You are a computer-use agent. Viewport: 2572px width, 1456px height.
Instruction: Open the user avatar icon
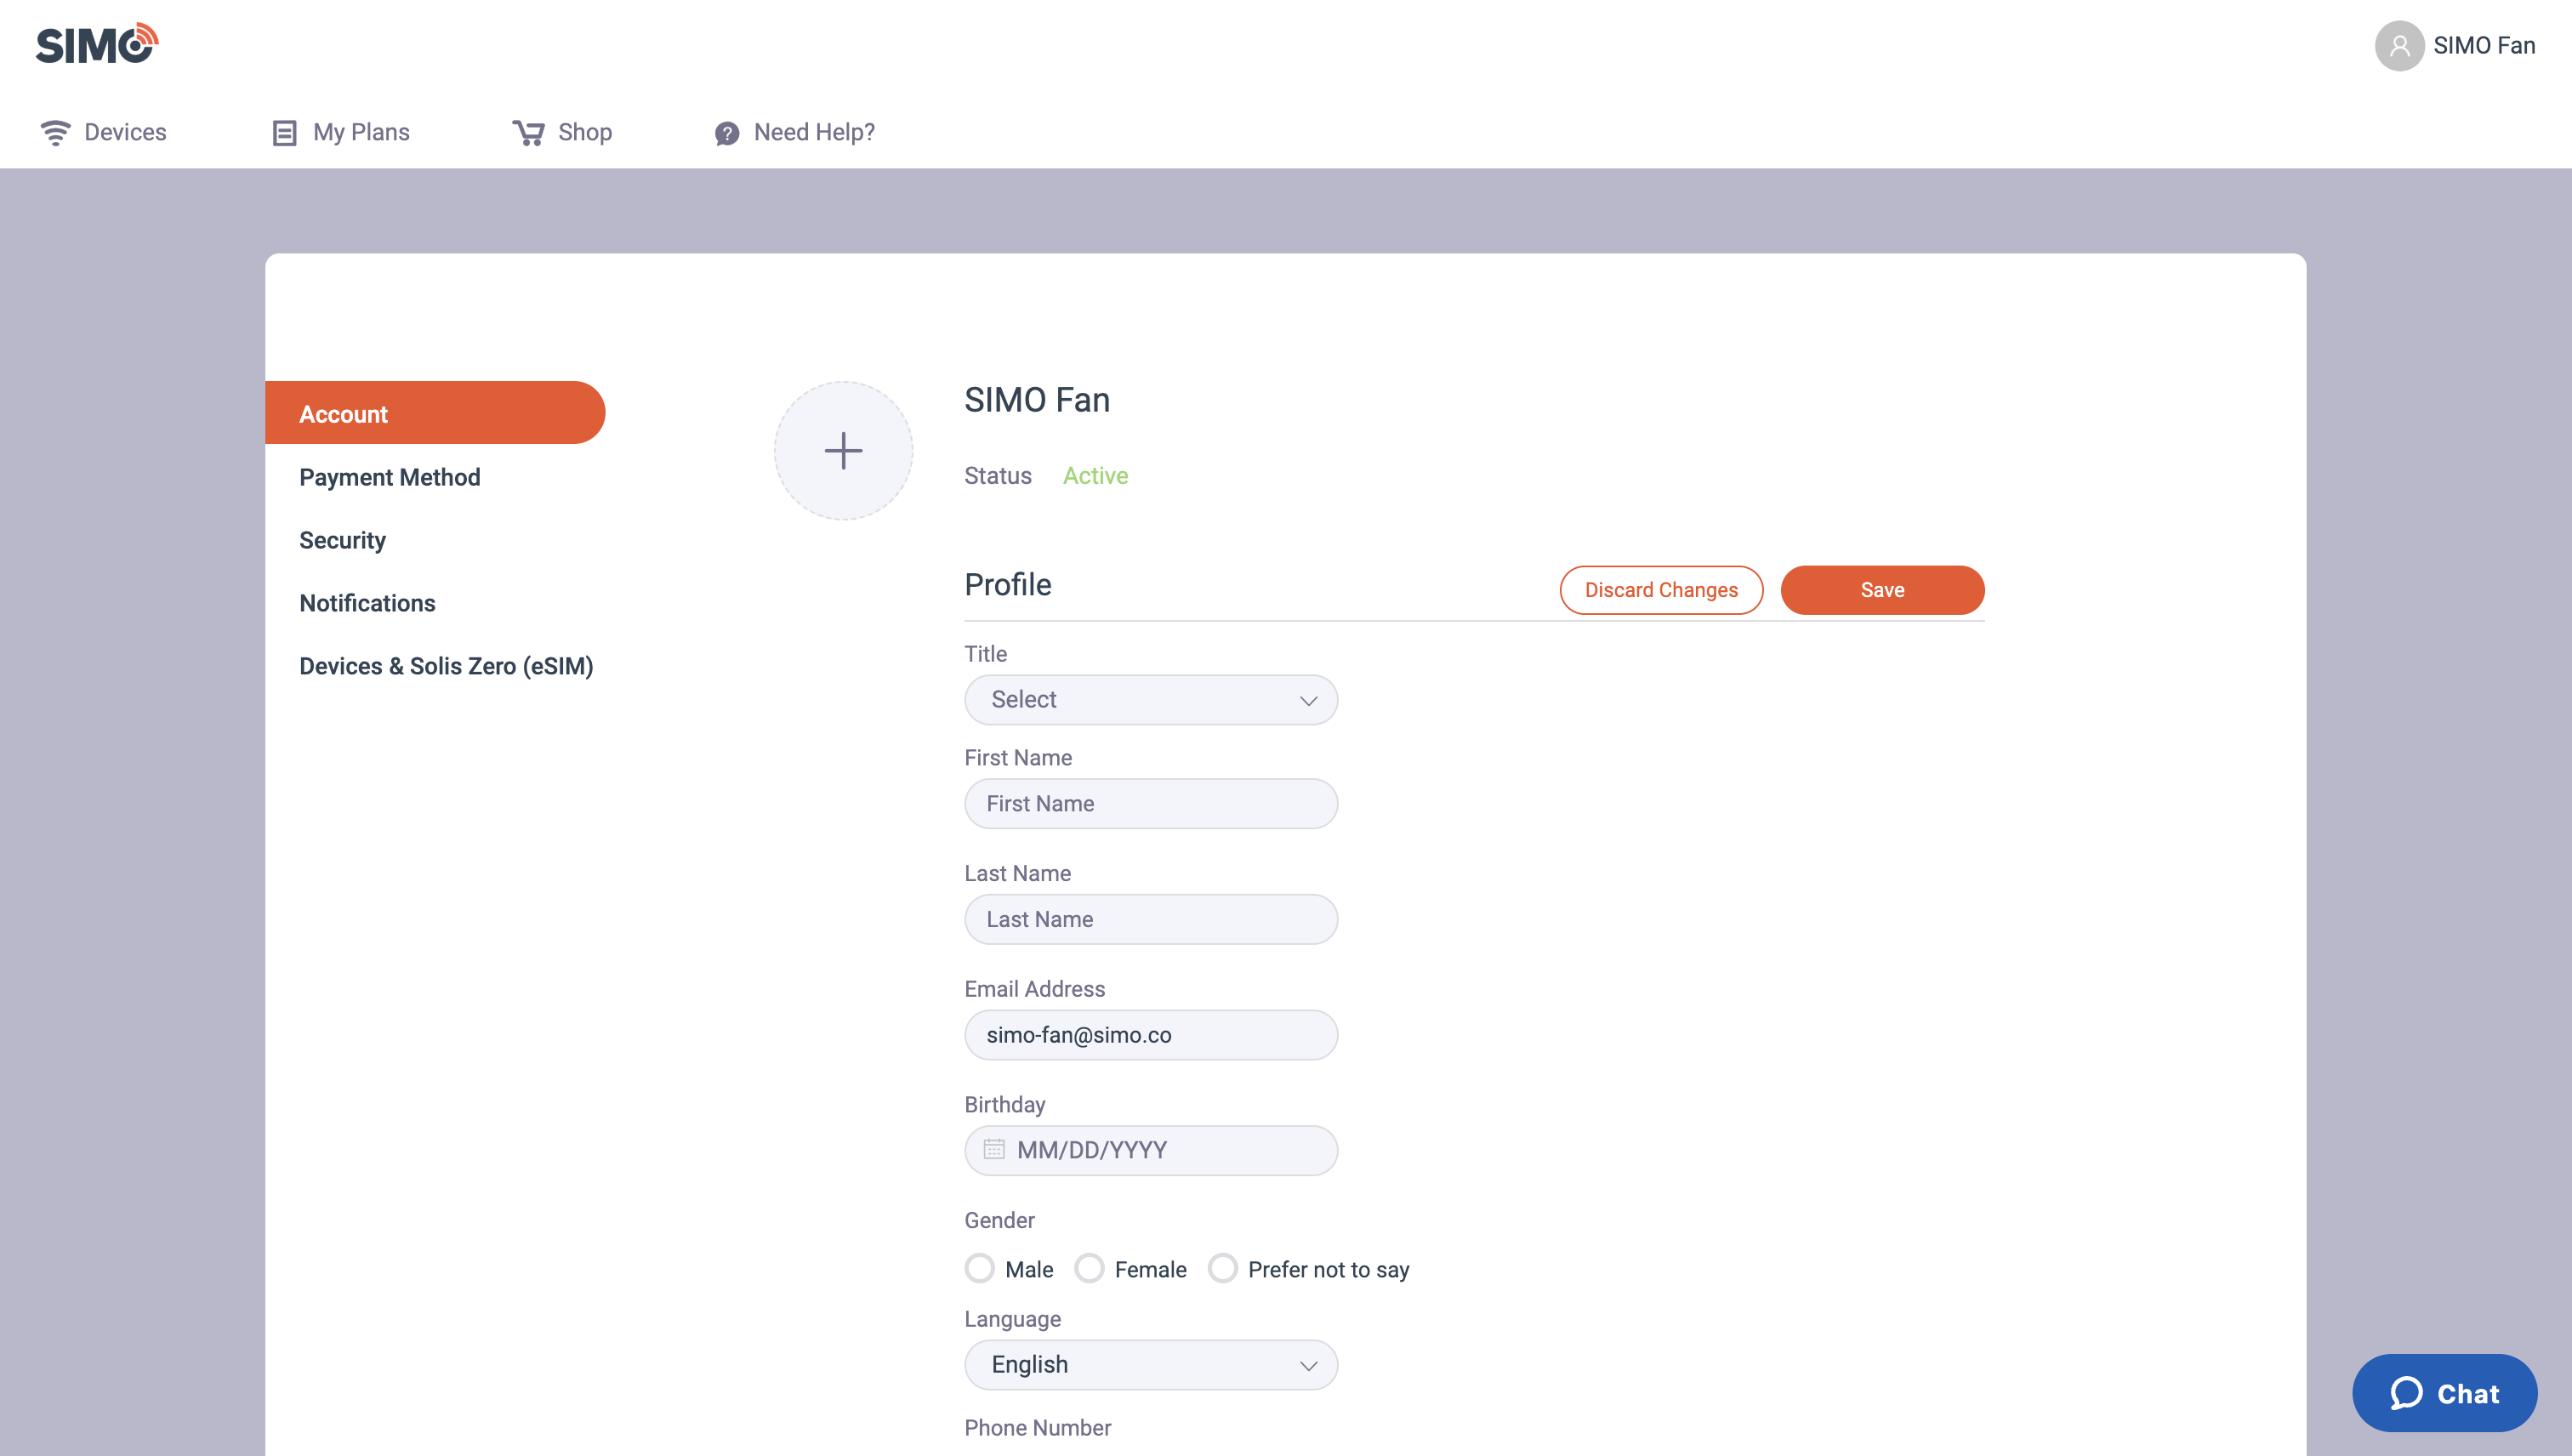click(2399, 46)
